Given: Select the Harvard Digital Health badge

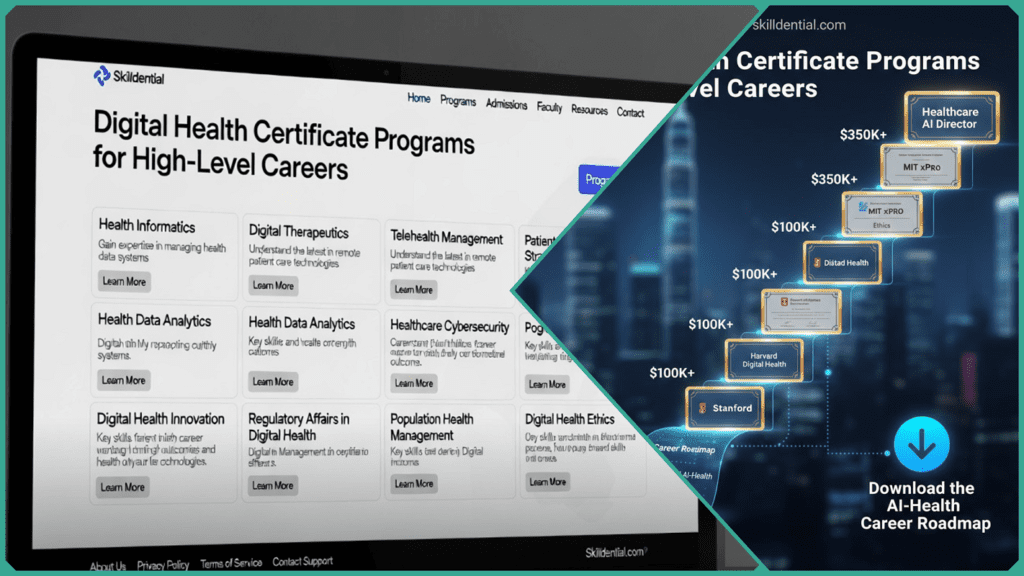Looking at the screenshot, I should (x=764, y=360).
